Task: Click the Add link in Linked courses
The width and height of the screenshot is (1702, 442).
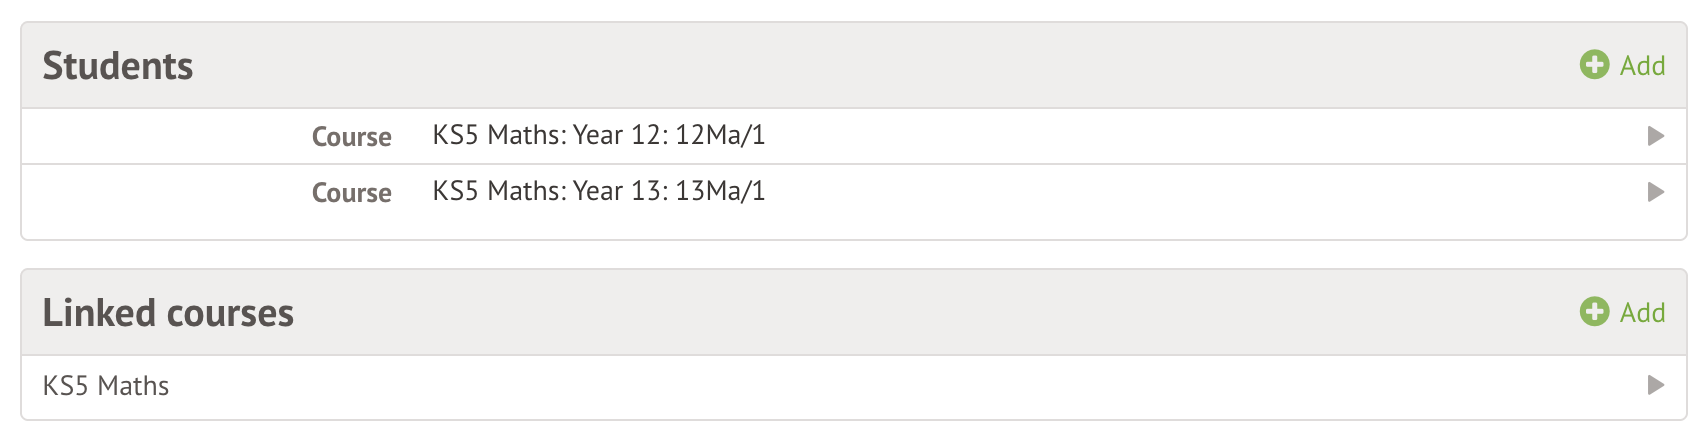Action: pos(1642,313)
